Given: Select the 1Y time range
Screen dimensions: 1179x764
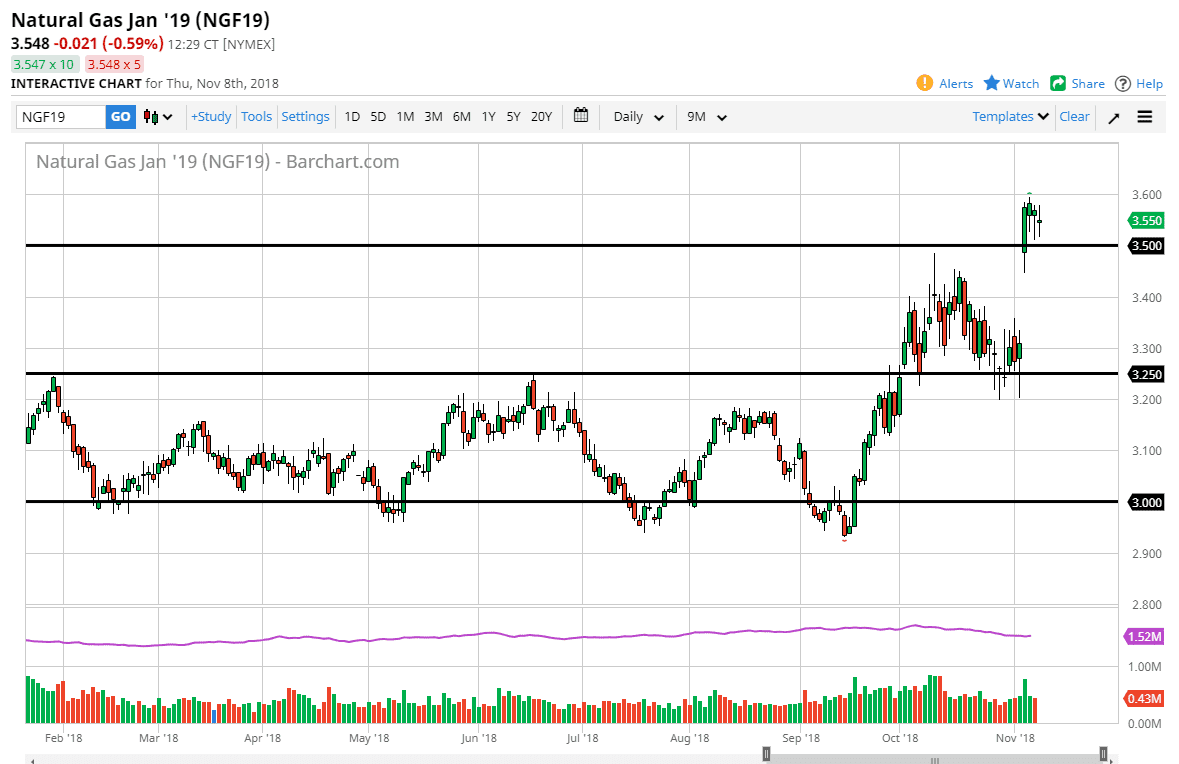Looking at the screenshot, I should 489,117.
